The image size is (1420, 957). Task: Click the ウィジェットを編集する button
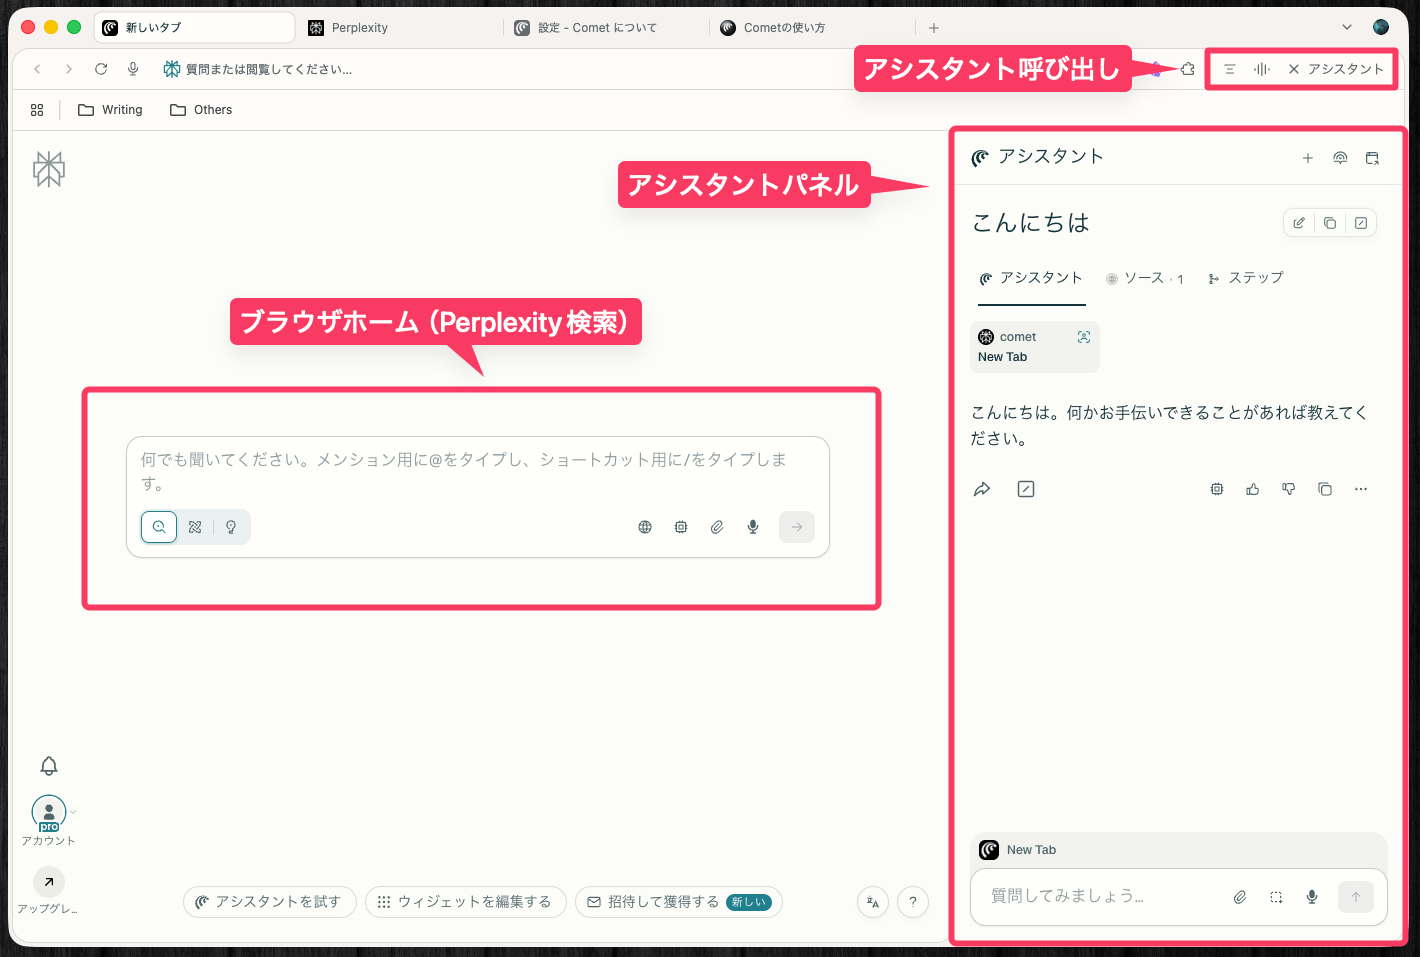(x=465, y=902)
